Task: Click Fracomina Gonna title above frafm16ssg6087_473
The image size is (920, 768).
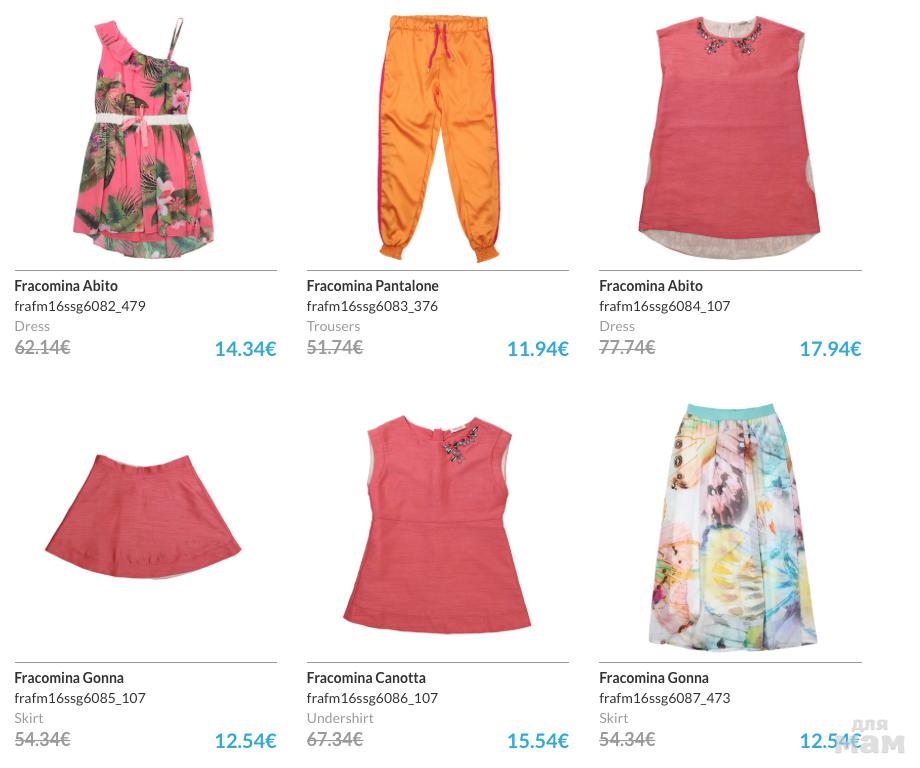Action: (654, 678)
